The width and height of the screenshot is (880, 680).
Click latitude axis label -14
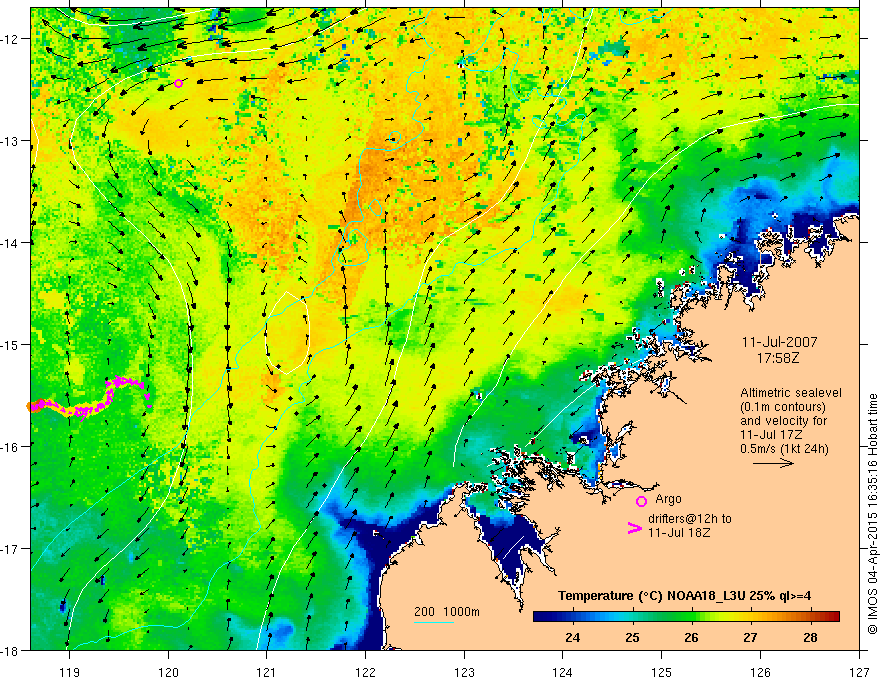coord(11,243)
